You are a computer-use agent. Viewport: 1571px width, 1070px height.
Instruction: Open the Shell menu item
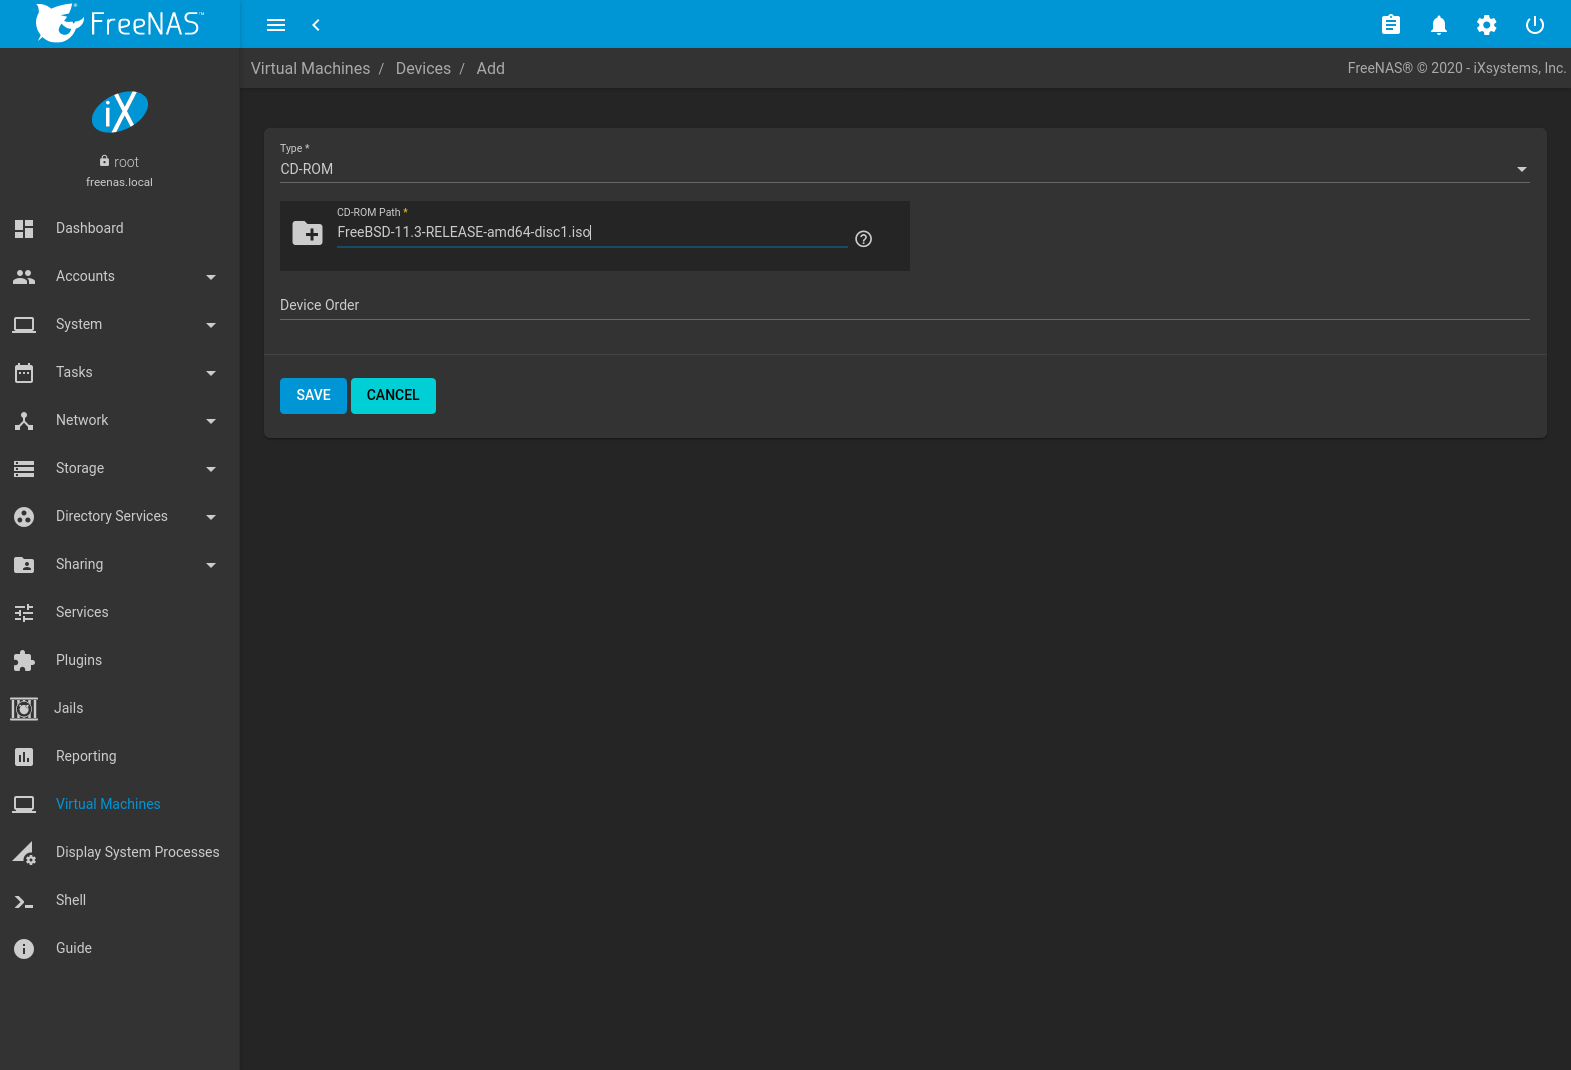pyautogui.click(x=70, y=900)
